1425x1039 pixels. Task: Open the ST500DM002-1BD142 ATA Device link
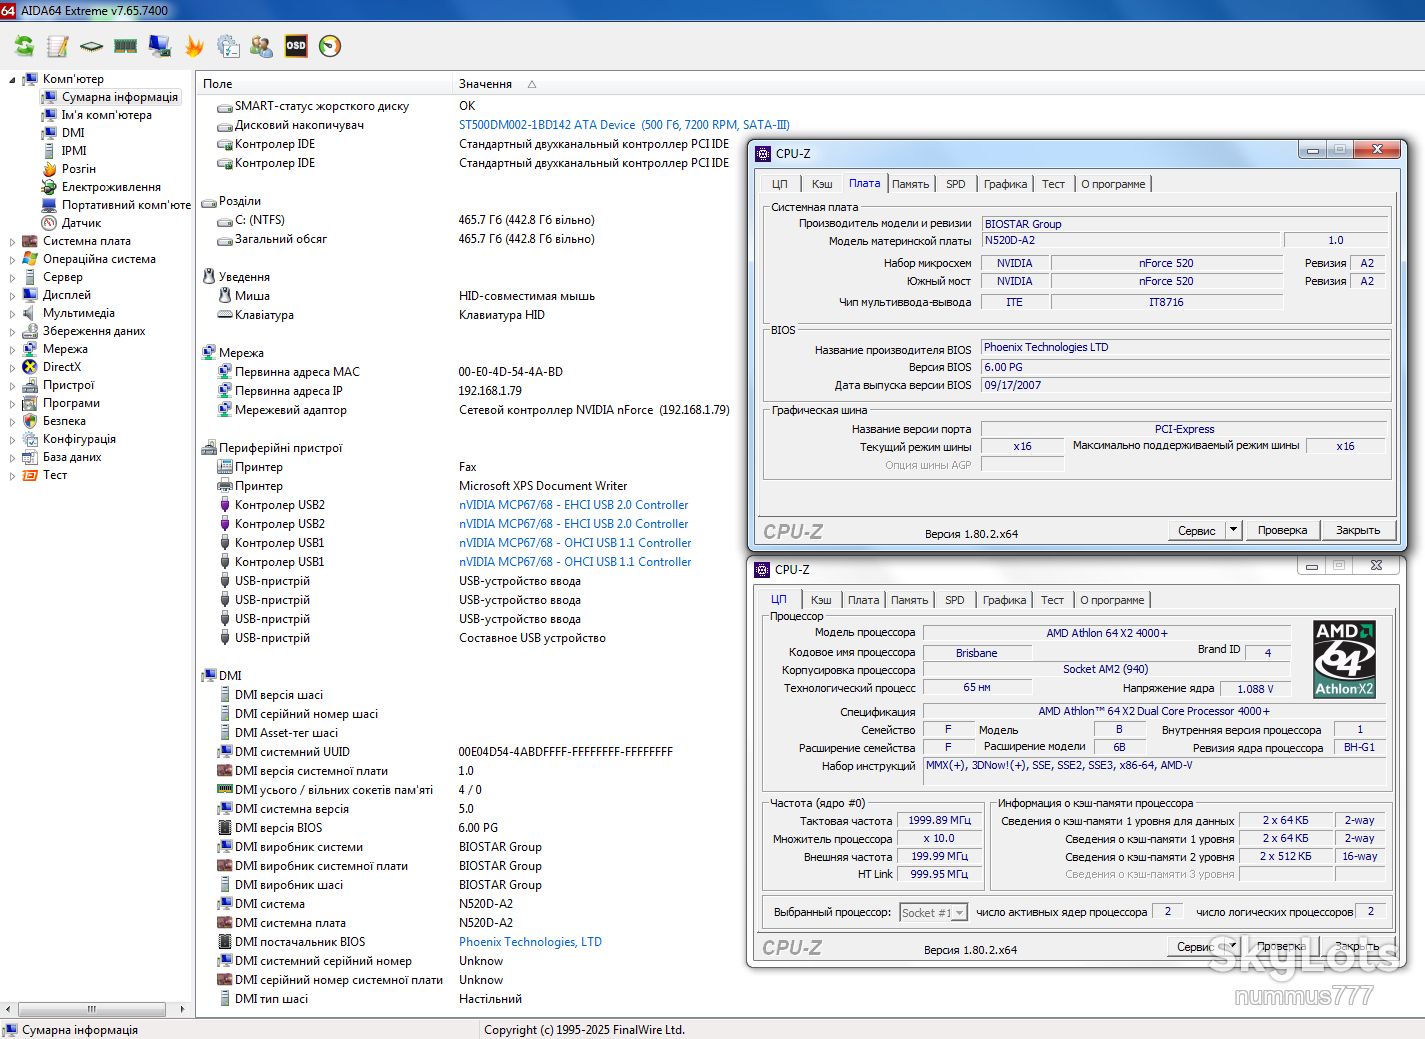tap(547, 125)
